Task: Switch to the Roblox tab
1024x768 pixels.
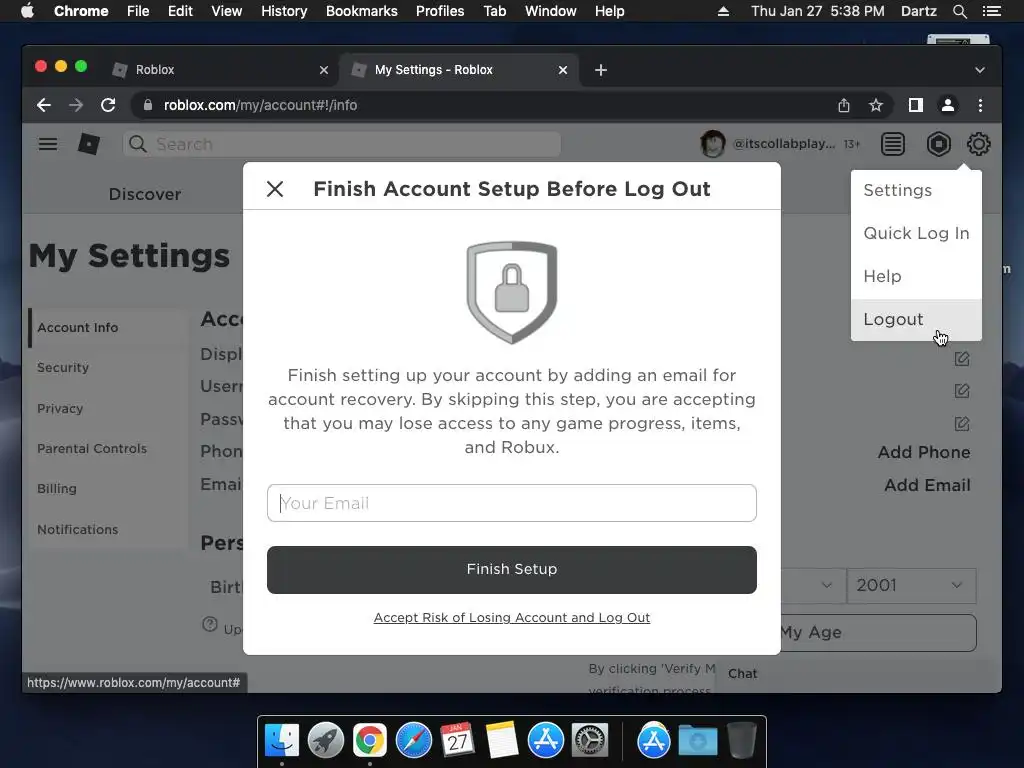Action: pos(222,69)
